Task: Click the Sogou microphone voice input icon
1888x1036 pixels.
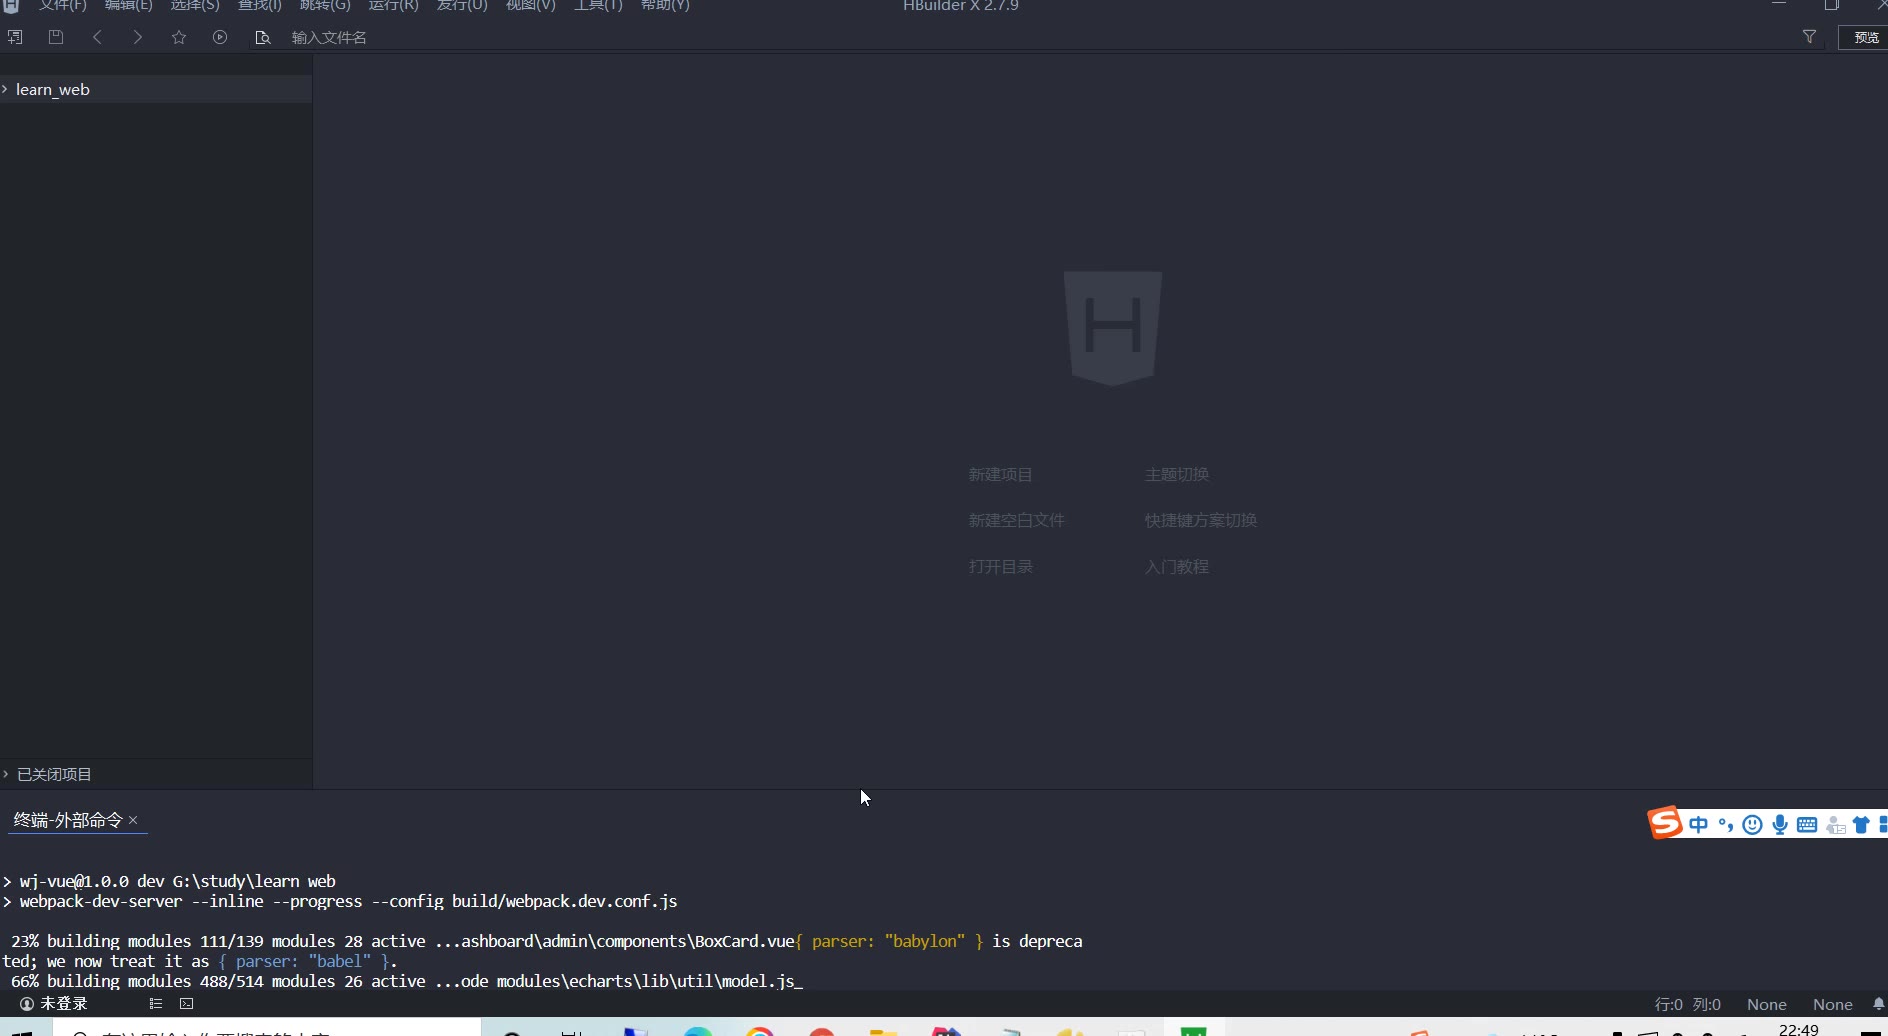Action: tap(1780, 824)
